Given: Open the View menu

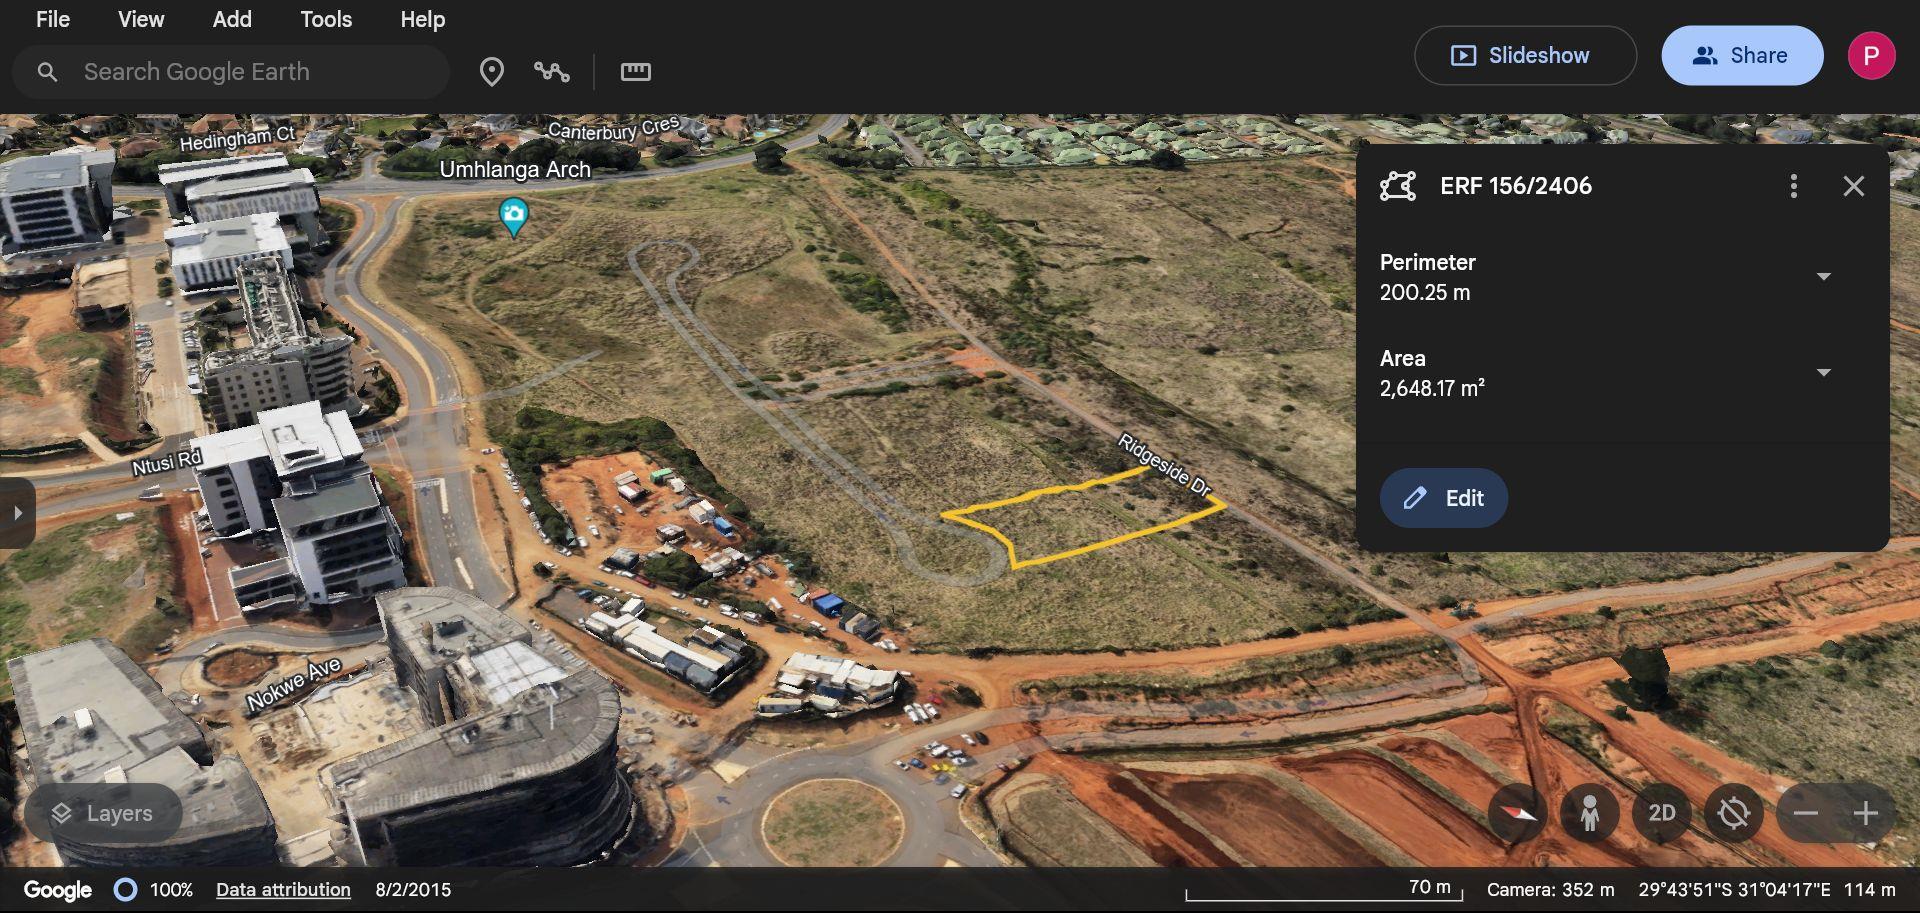Looking at the screenshot, I should click(x=140, y=19).
